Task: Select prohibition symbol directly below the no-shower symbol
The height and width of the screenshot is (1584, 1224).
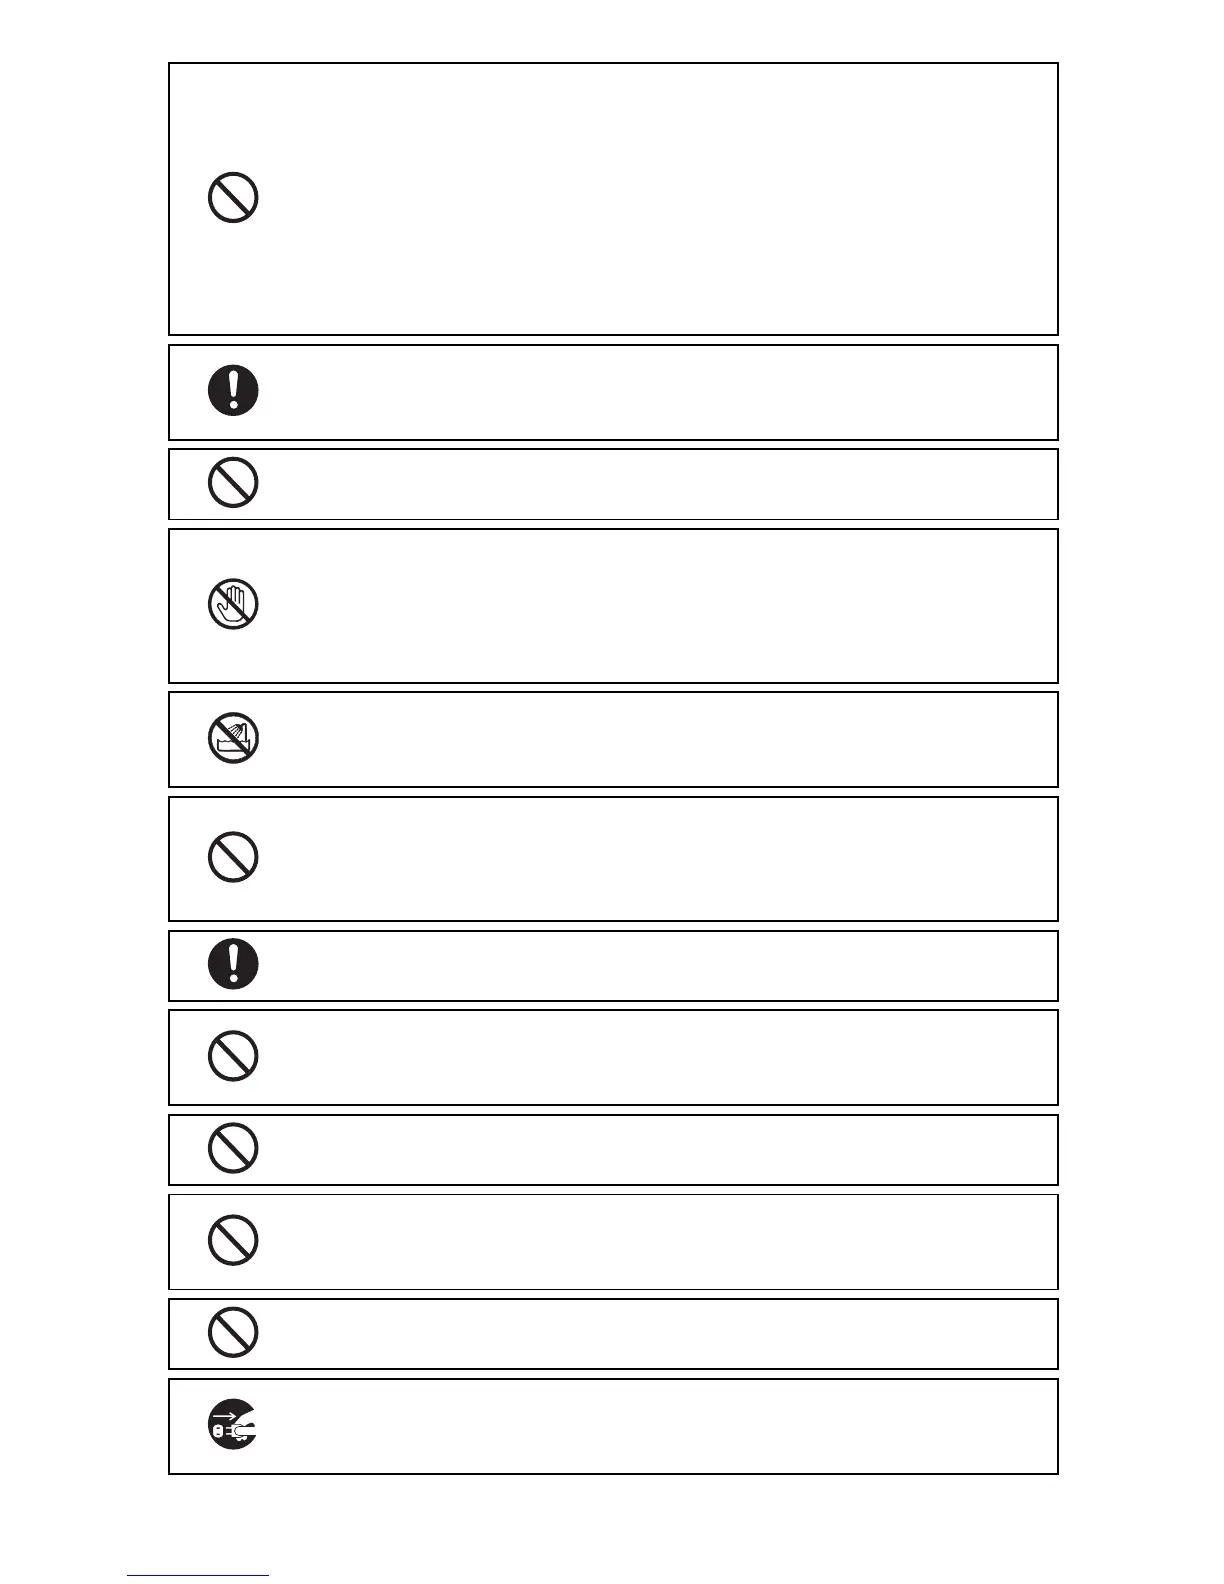Action: (233, 857)
